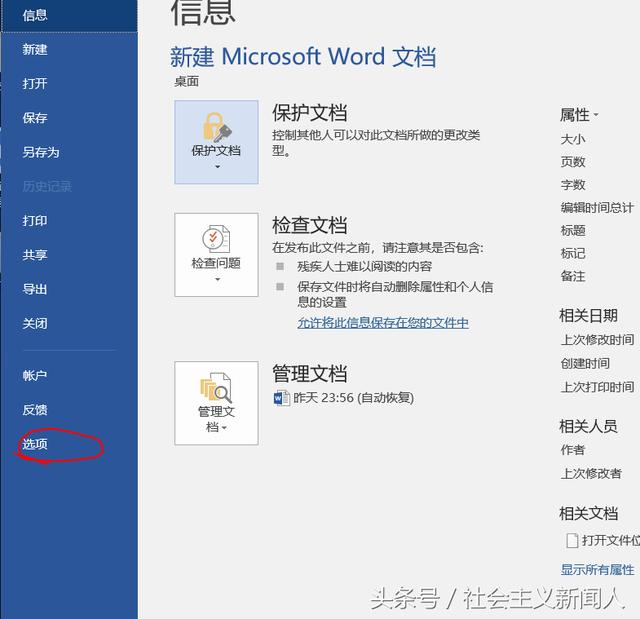Click the 显示所有属性 link
The height and width of the screenshot is (619, 640).
598,570
